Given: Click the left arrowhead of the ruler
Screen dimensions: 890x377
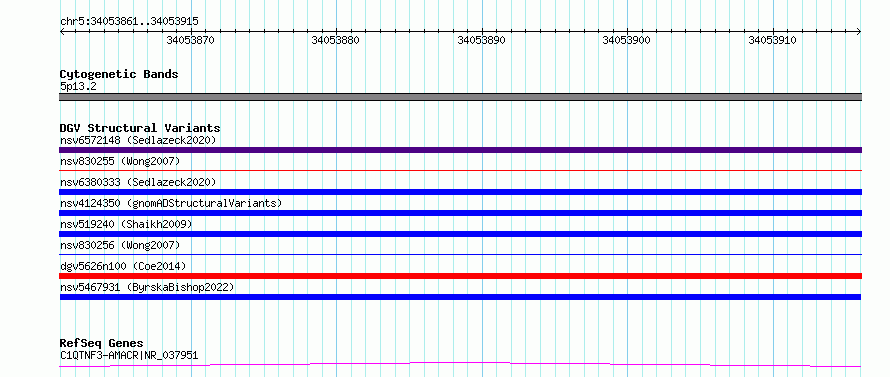Looking at the screenshot, I should pyautogui.click(x=62, y=31).
